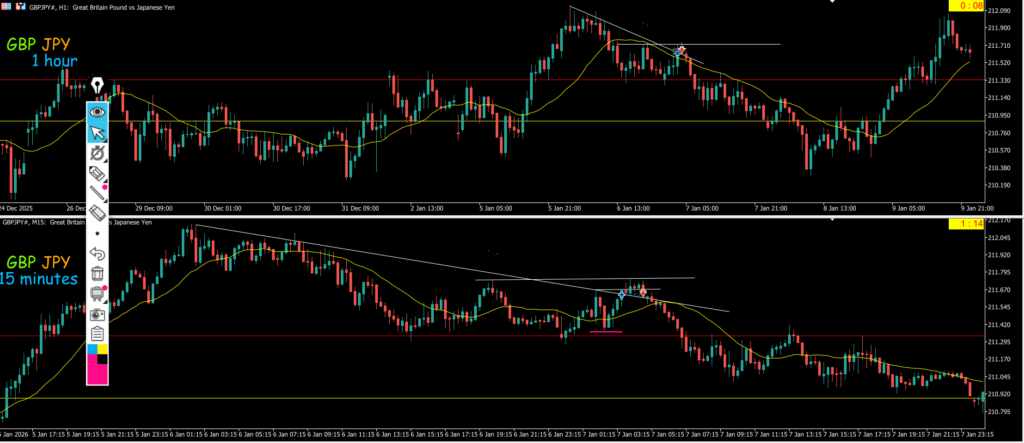Choose the large magenta color swatch
Viewport: 1024px width, 443px height.
97,374
